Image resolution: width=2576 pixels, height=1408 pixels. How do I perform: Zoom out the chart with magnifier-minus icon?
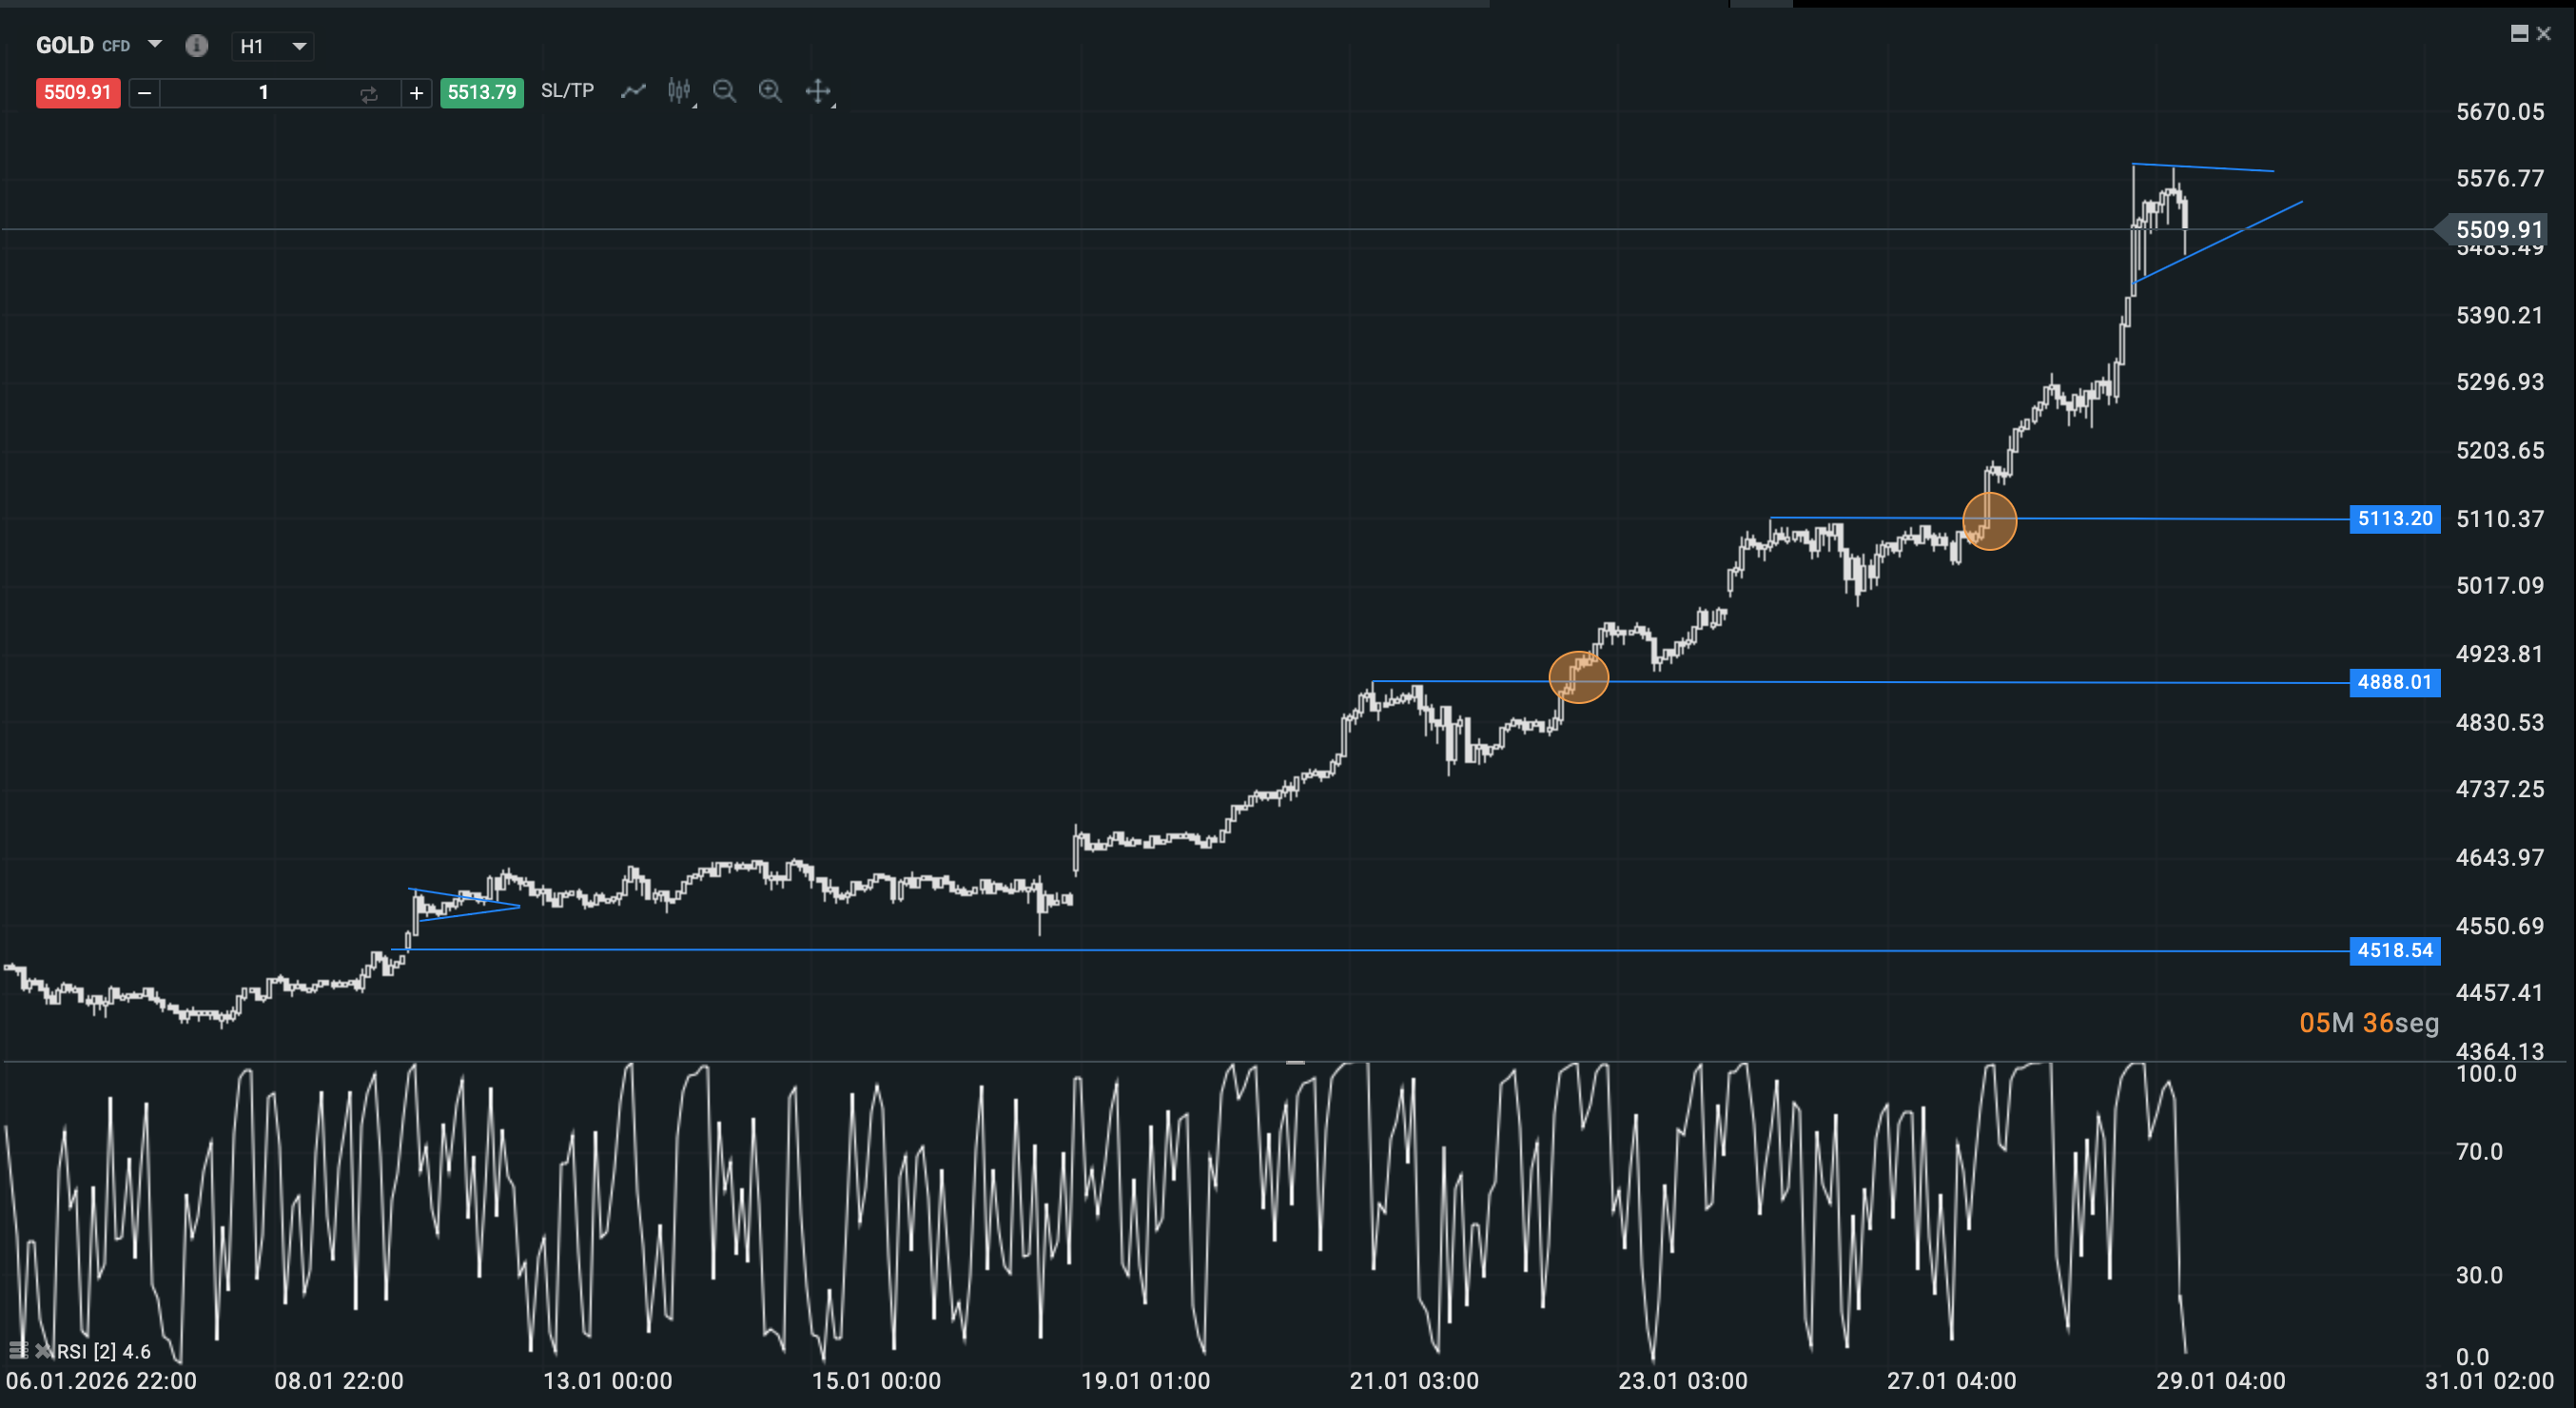coord(724,91)
